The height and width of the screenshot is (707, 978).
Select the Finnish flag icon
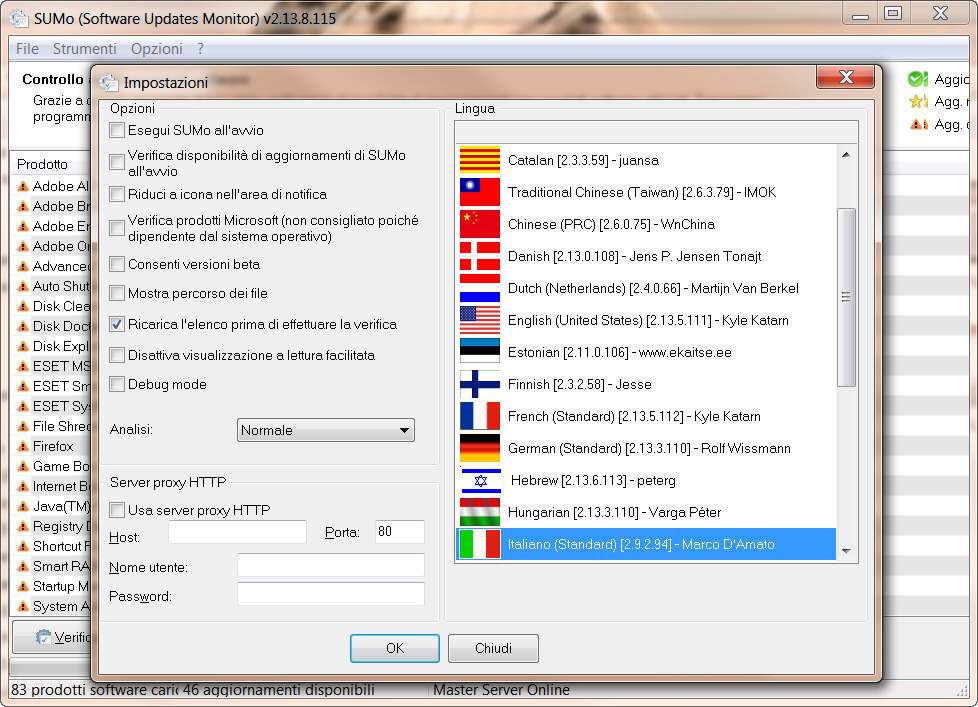(480, 384)
